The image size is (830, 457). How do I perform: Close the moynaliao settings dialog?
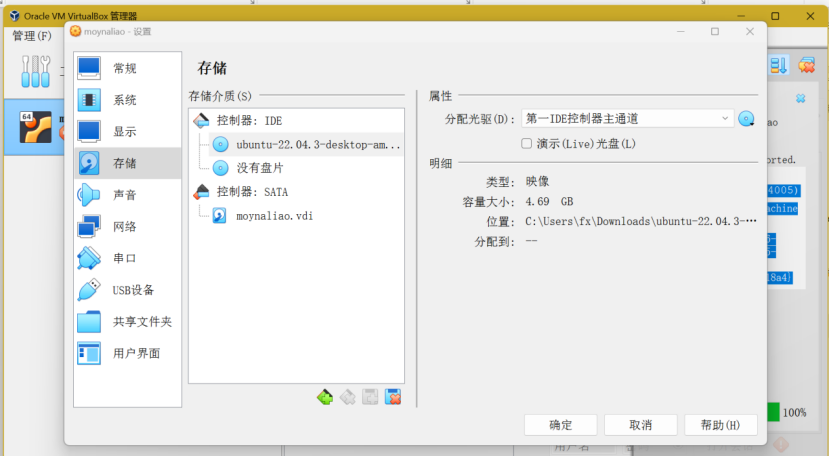pyautogui.click(x=750, y=32)
